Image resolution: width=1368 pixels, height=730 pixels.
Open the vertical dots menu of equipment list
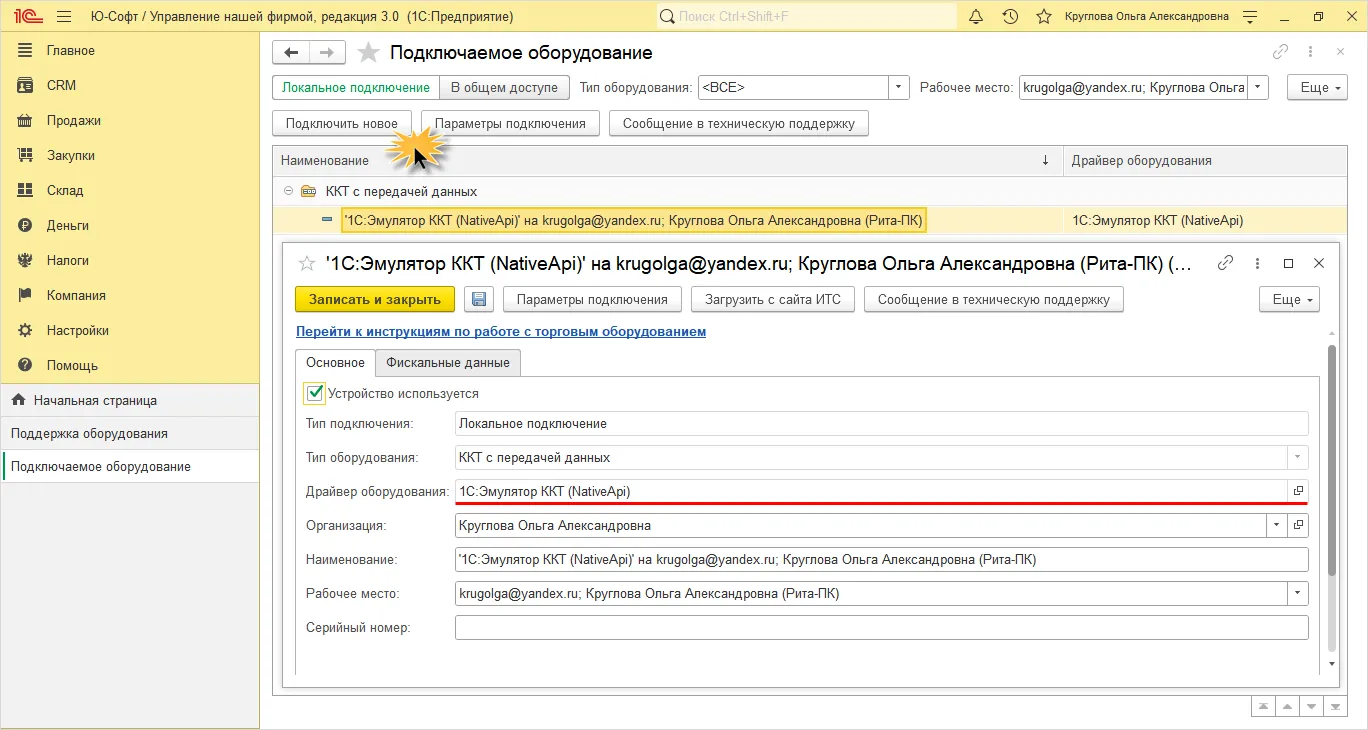pos(1312,53)
